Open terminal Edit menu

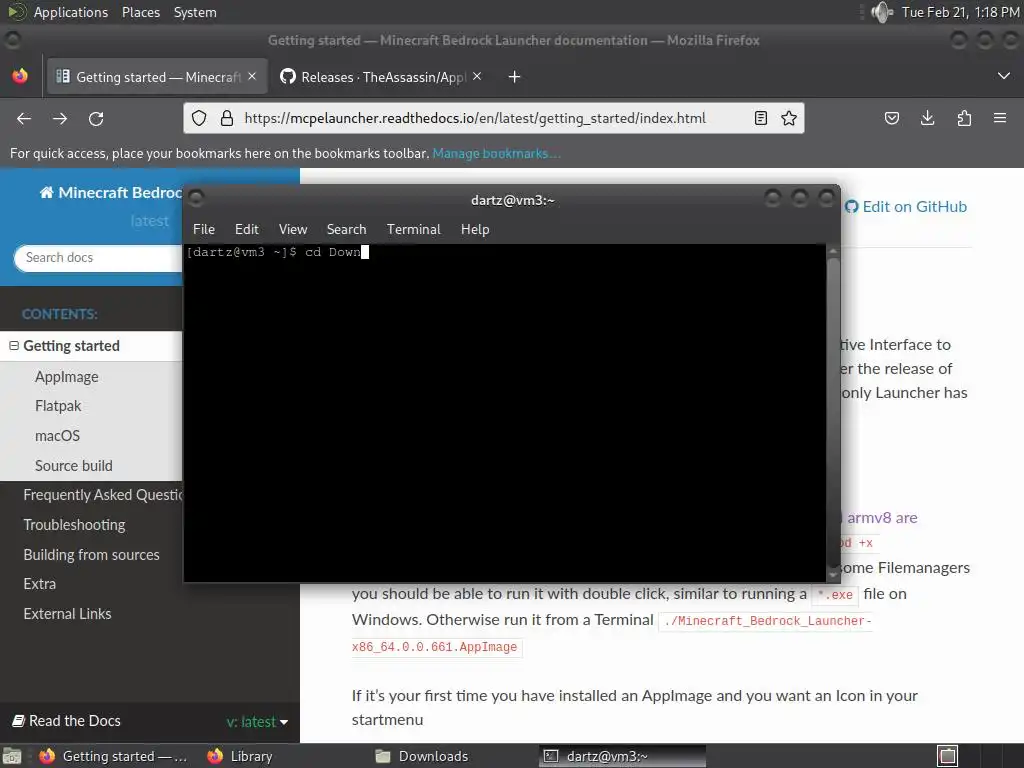click(247, 229)
